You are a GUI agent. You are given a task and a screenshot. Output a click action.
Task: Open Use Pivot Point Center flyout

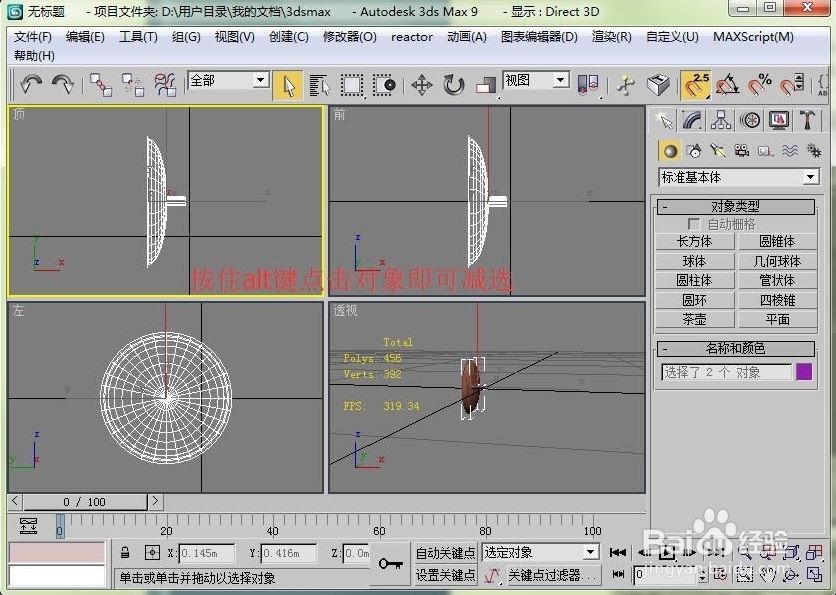[588, 85]
